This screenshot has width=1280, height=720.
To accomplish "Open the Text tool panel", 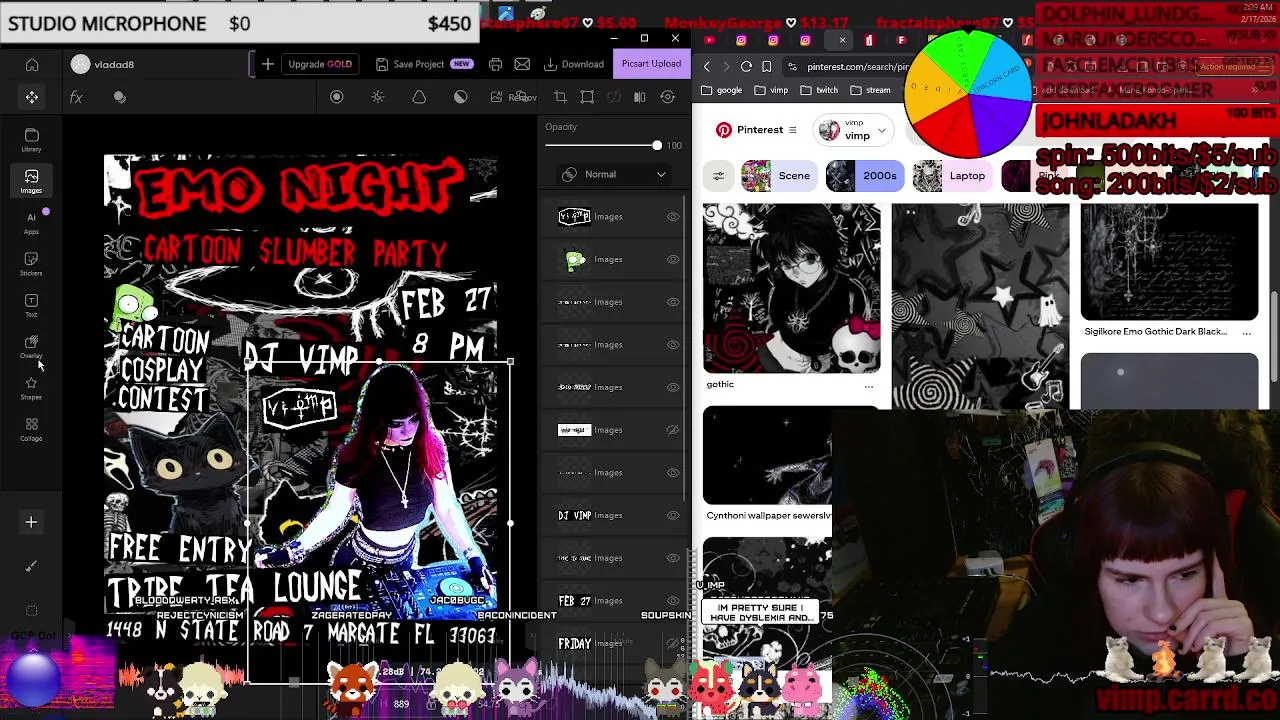I will coord(31,305).
